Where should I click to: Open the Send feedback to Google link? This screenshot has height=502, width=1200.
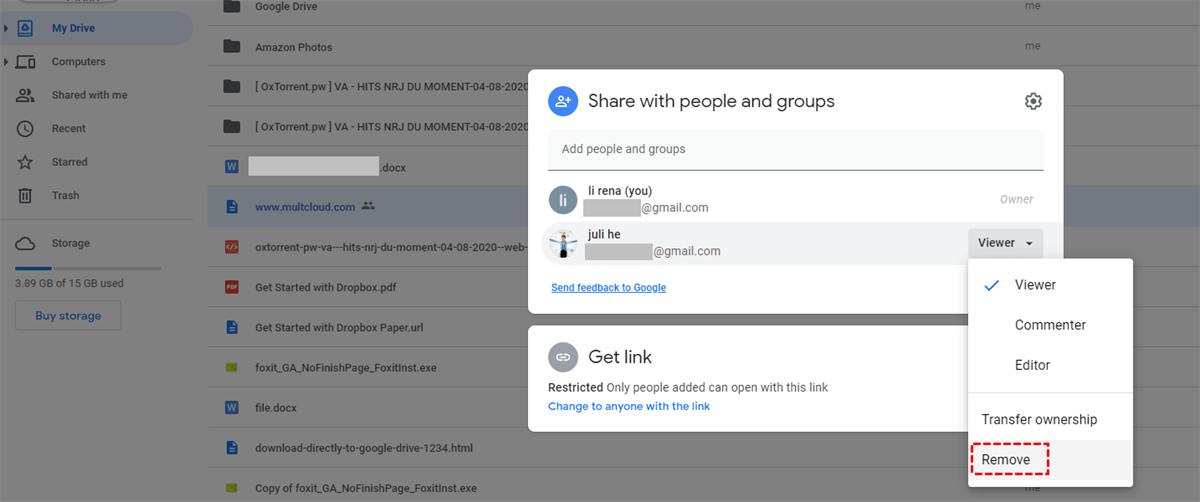tap(608, 288)
